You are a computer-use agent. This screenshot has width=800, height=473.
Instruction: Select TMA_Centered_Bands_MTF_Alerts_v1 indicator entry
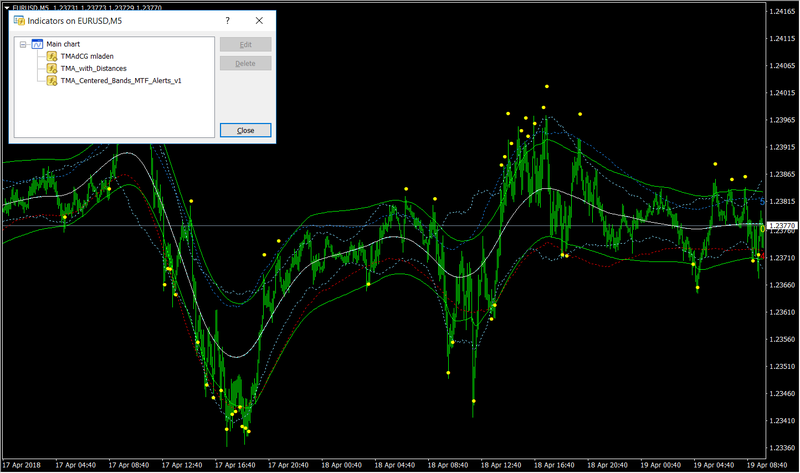pos(121,81)
